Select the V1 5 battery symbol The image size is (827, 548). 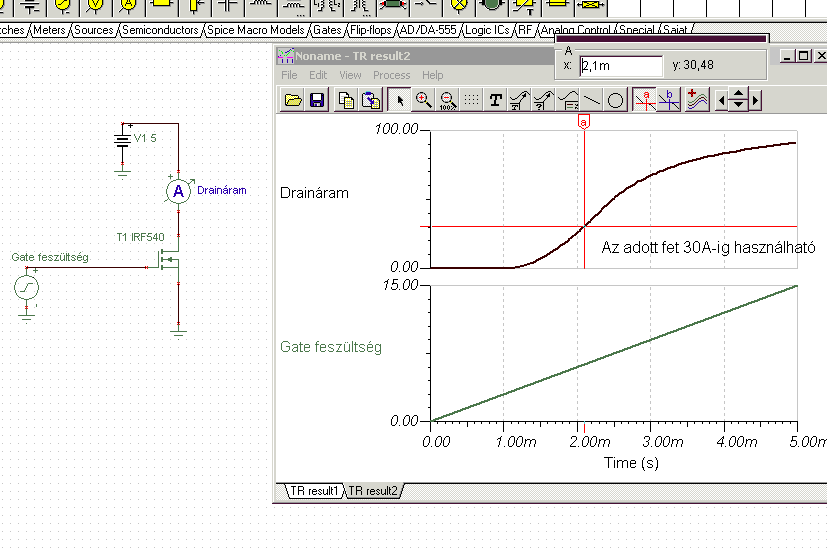pos(122,140)
